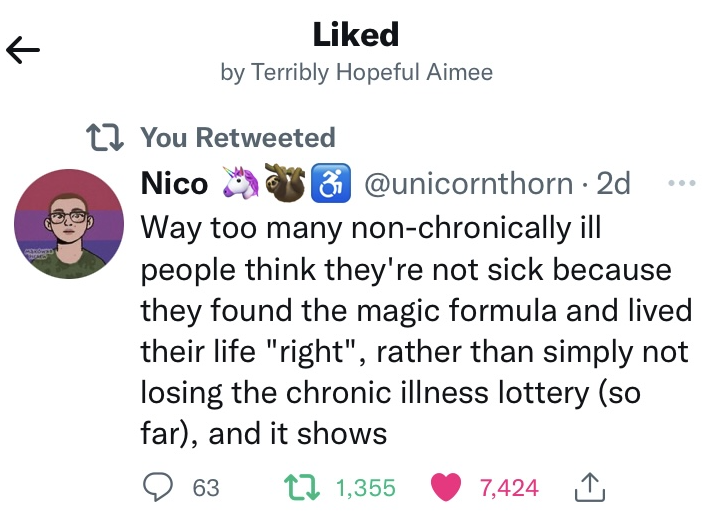The width and height of the screenshot is (719, 523).
Task: Open the reply speech bubble icon
Action: click(x=158, y=487)
